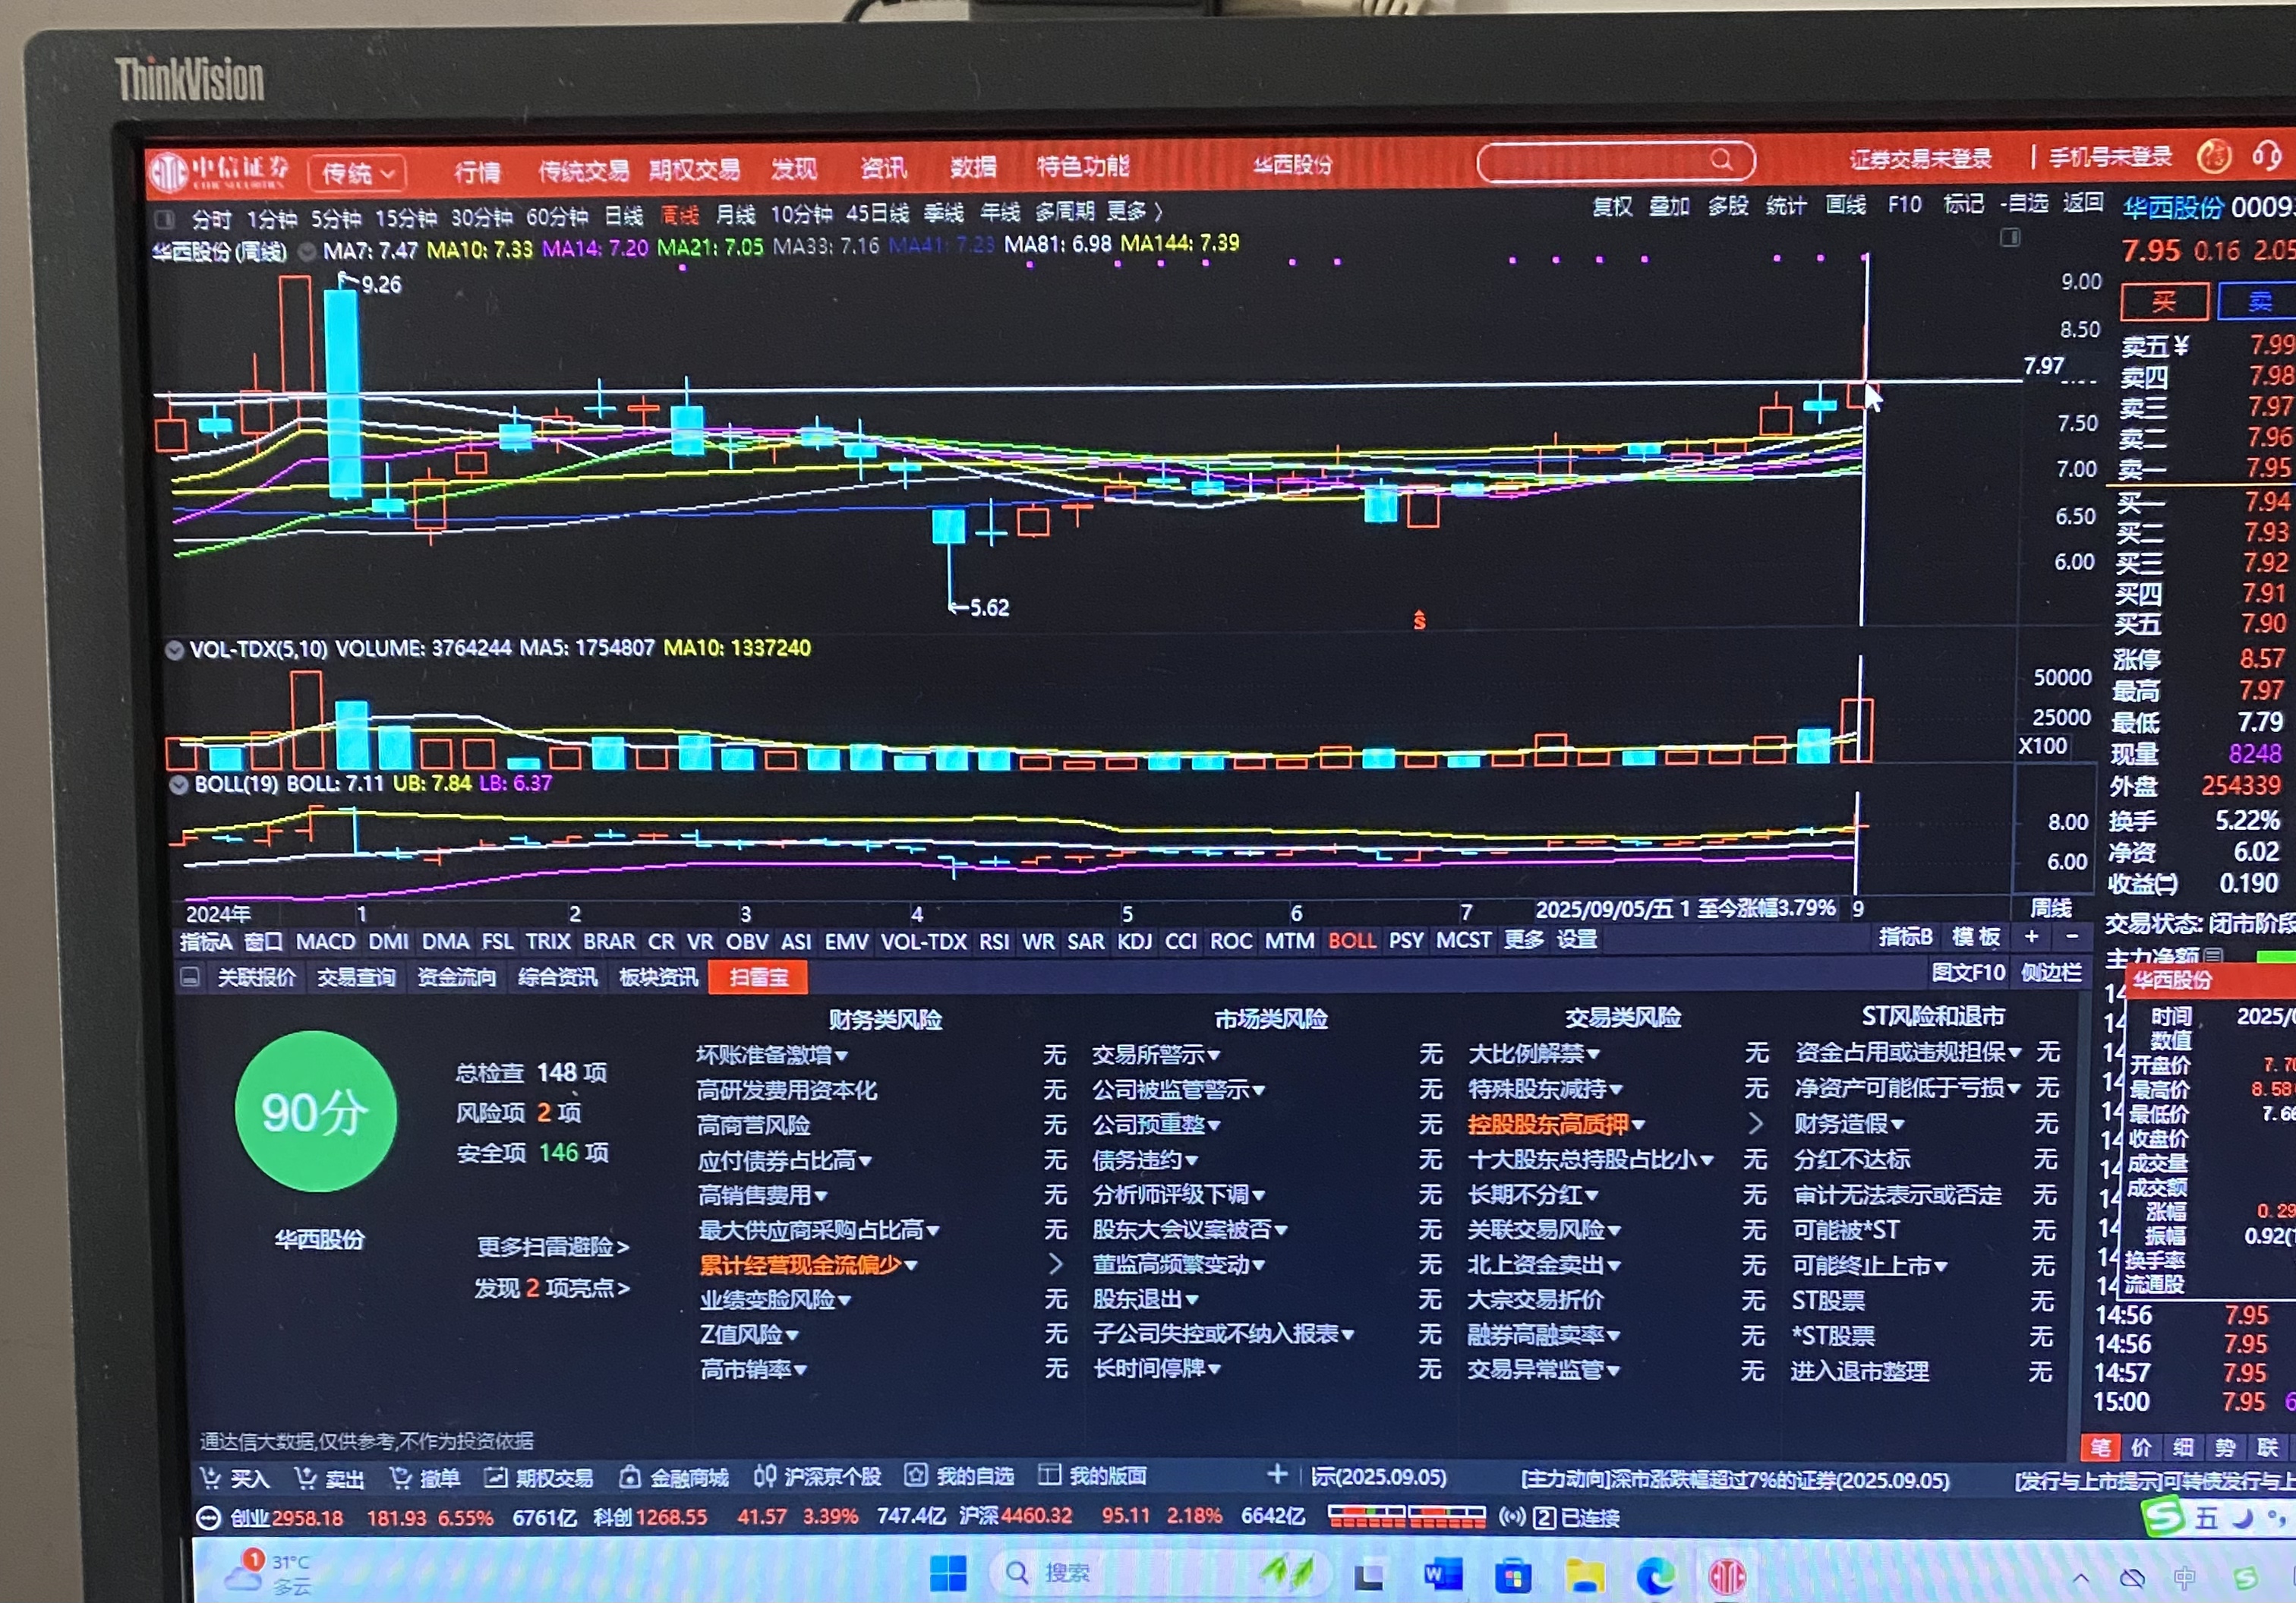Open the 行情 menu
The height and width of the screenshot is (1603, 2296).
coord(477,172)
